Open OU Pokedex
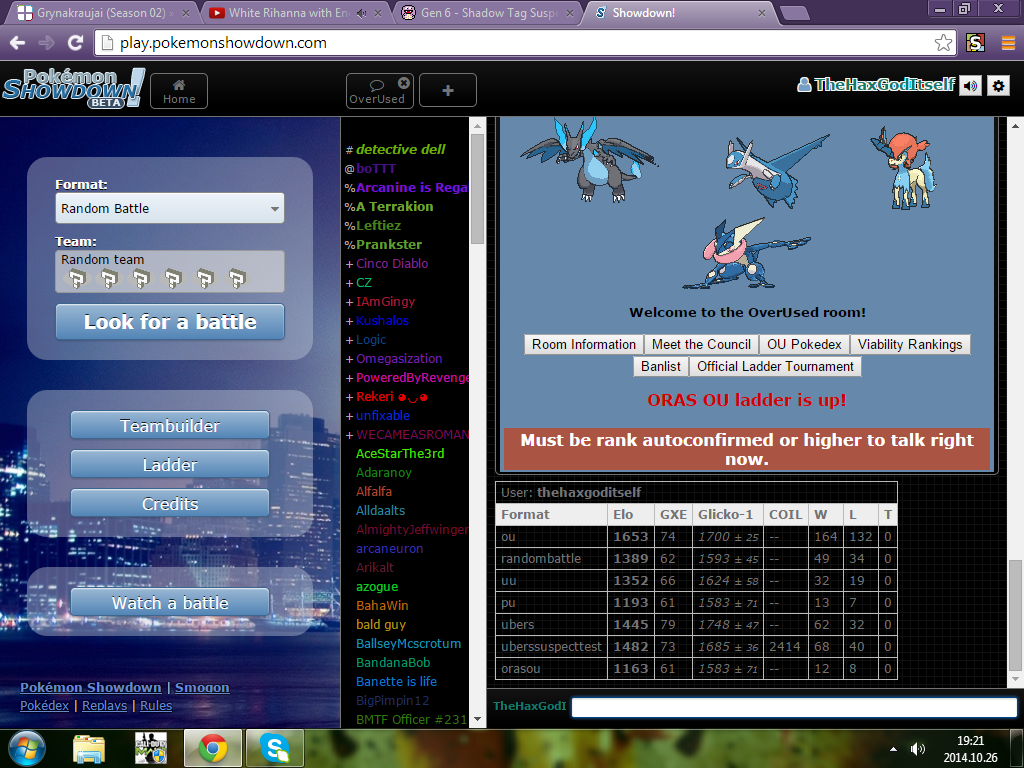1024x768 pixels. coord(804,344)
